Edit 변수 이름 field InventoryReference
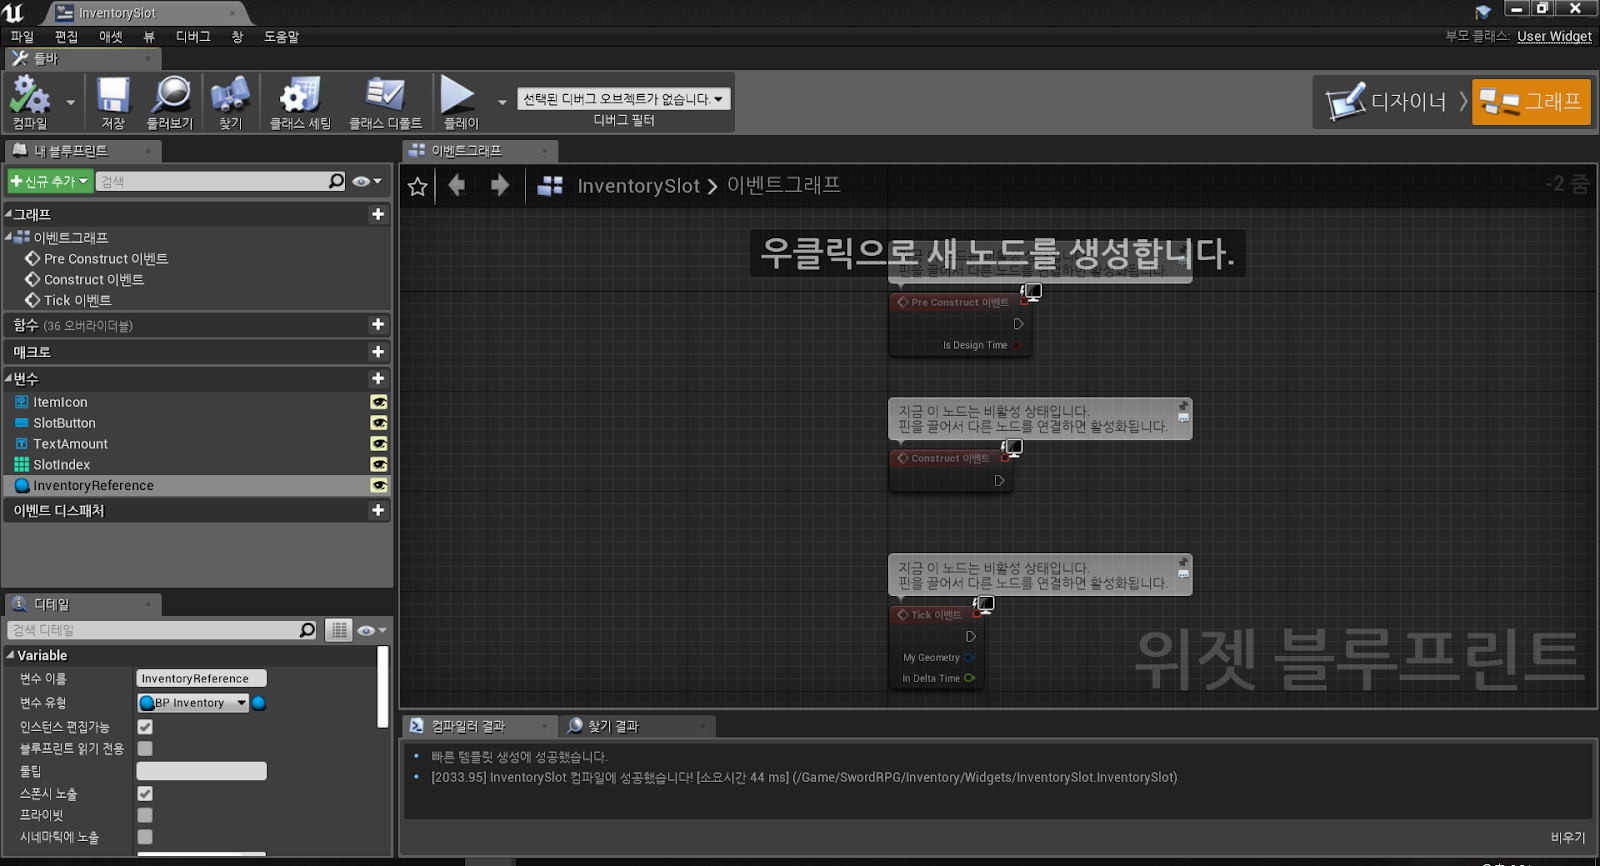The height and width of the screenshot is (866, 1600). [201, 678]
